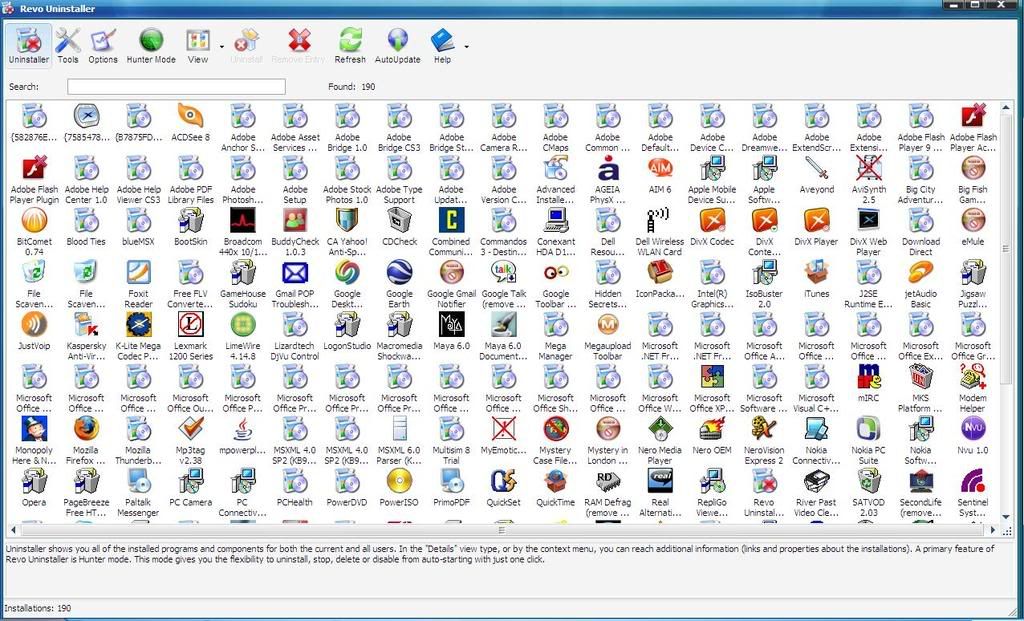Expand the Help dropdown arrow

pos(466,46)
